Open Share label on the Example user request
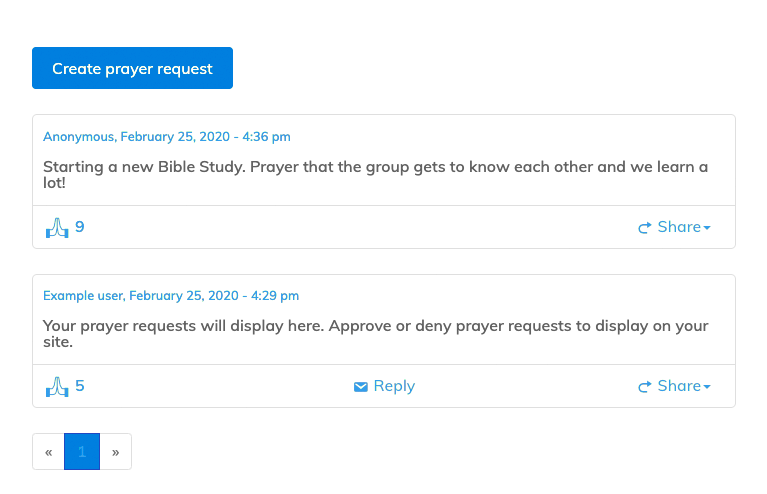767x494 pixels. pos(679,386)
